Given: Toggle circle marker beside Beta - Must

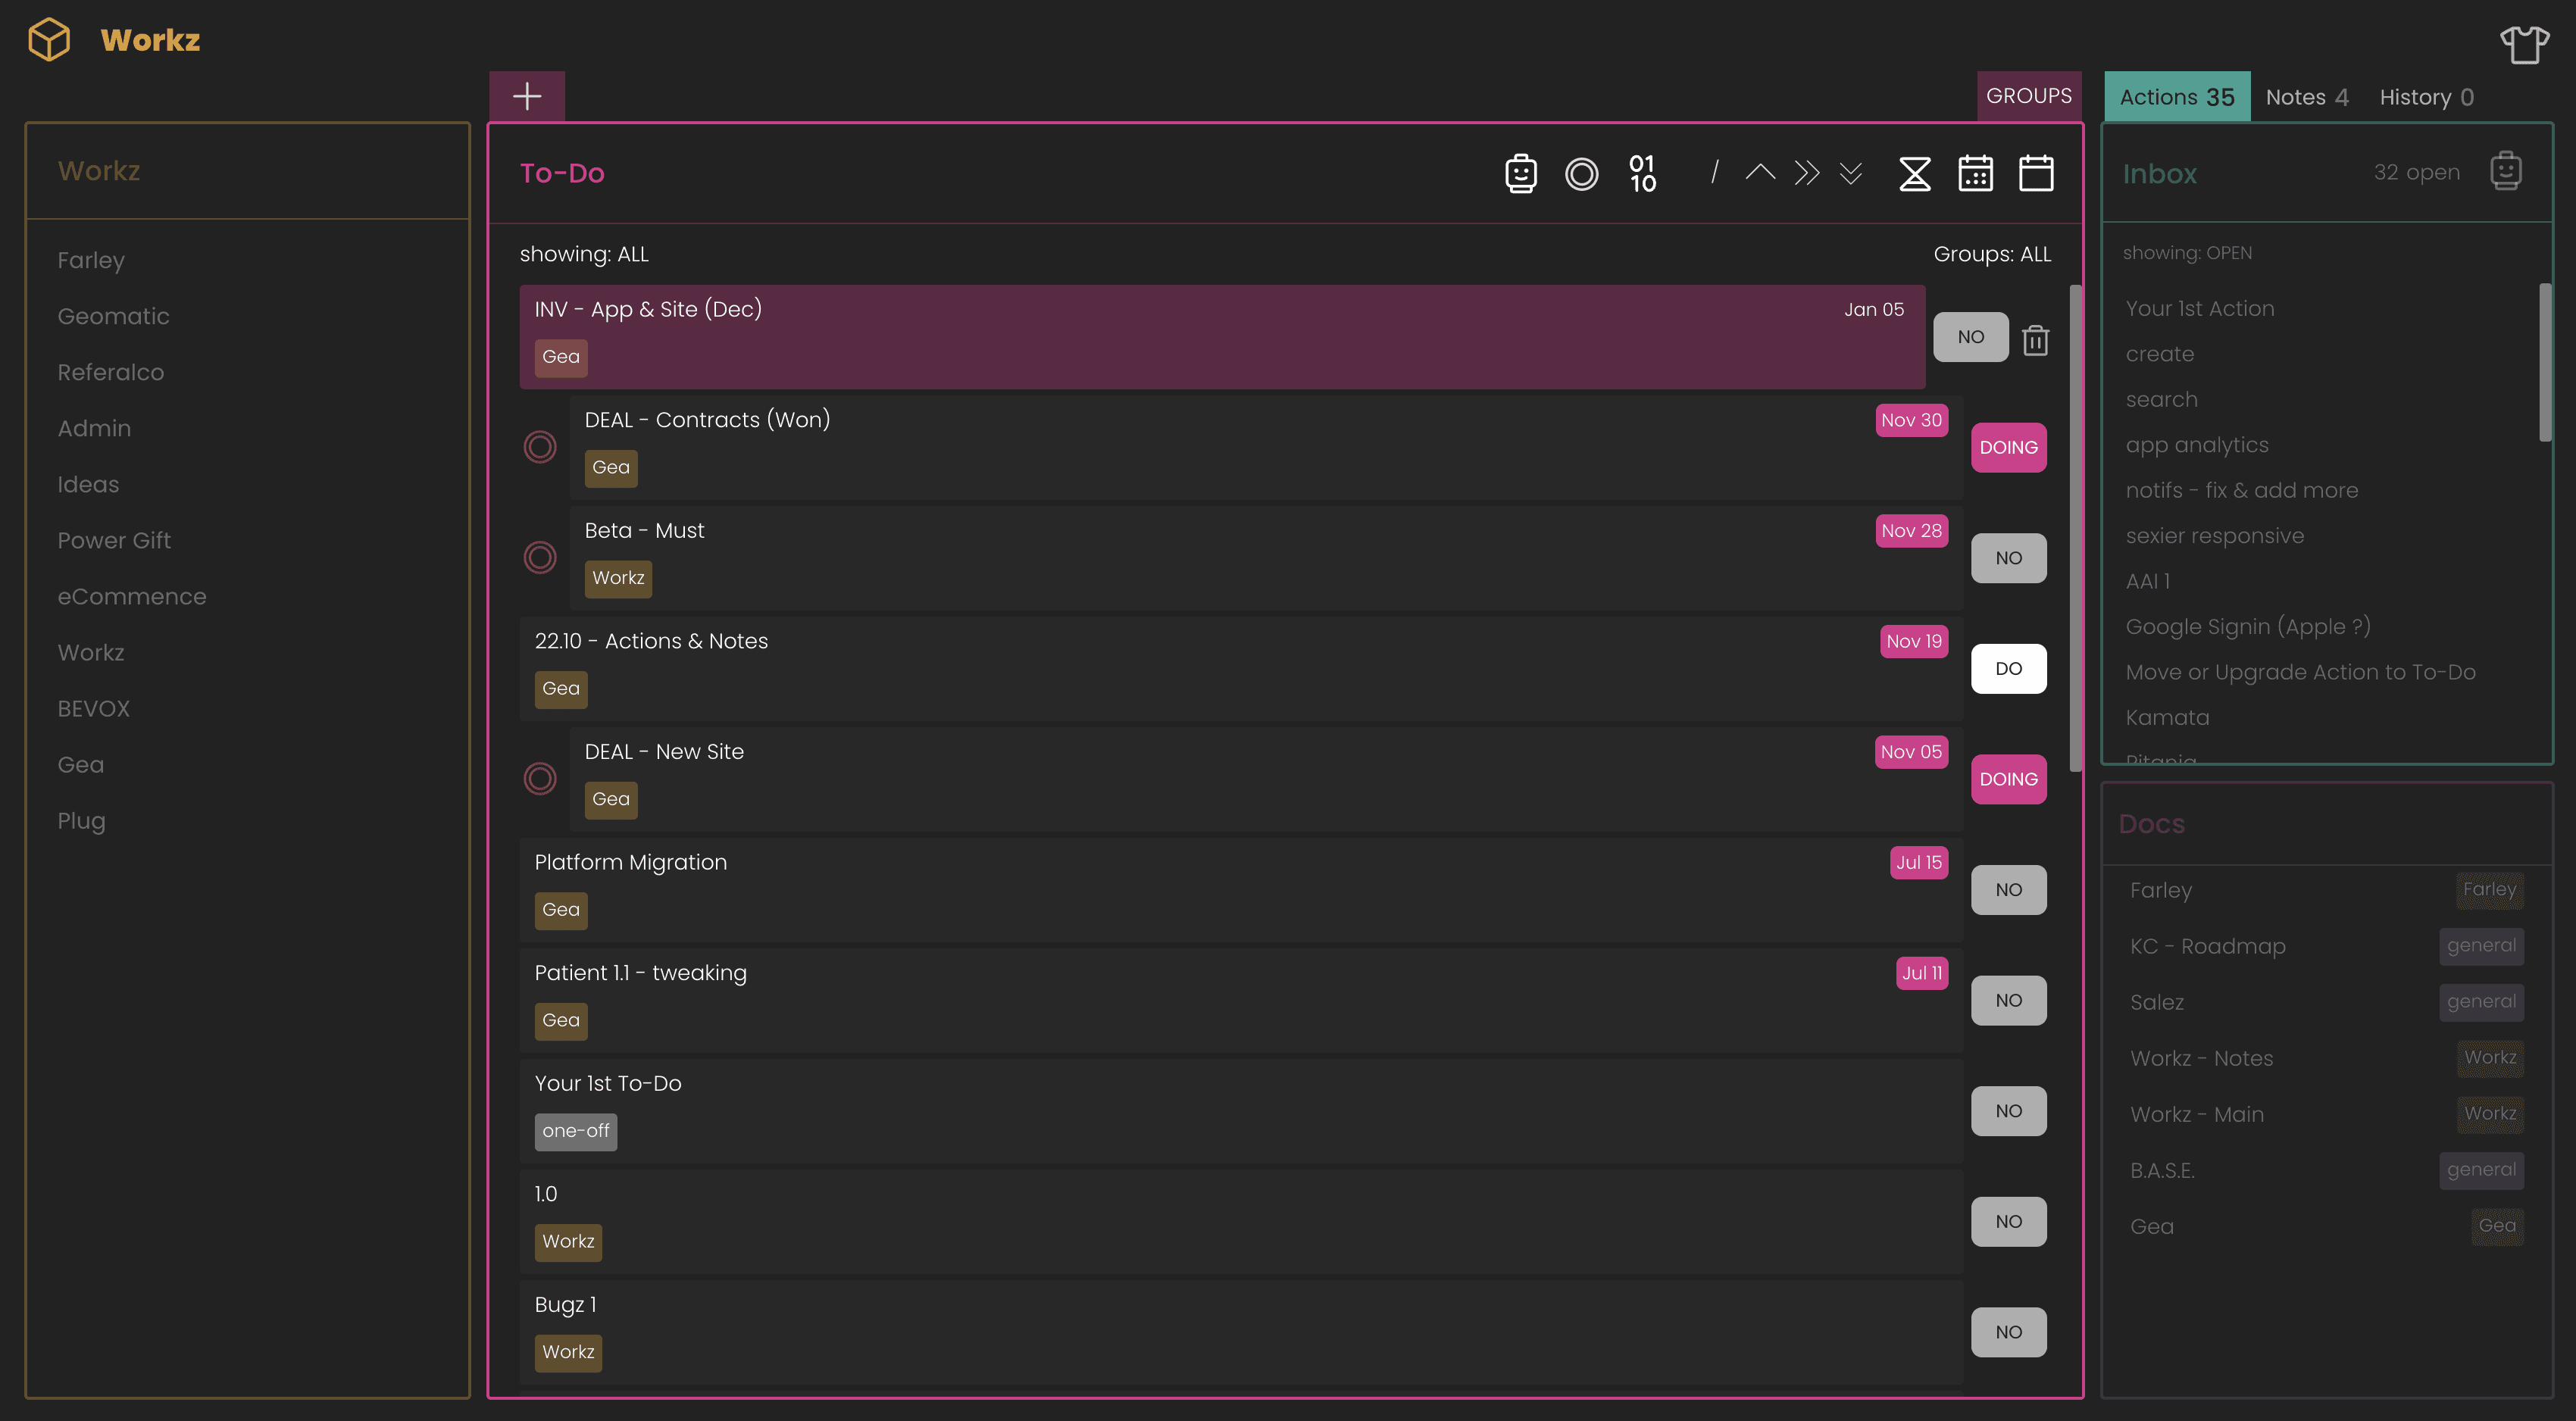Looking at the screenshot, I should [x=540, y=557].
